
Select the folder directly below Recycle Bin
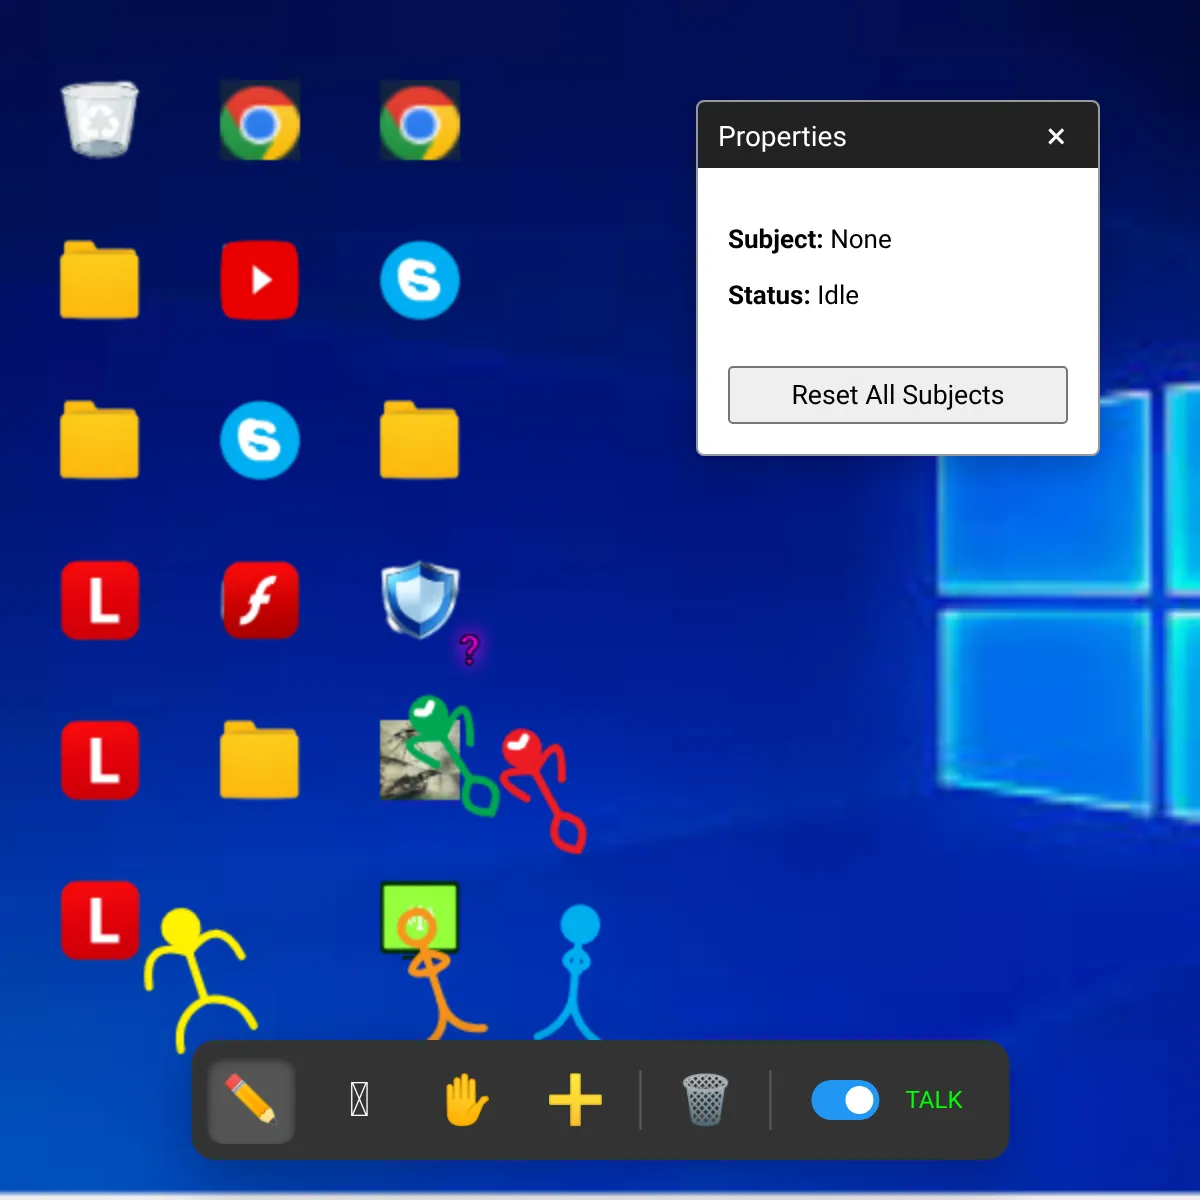[x=100, y=280]
